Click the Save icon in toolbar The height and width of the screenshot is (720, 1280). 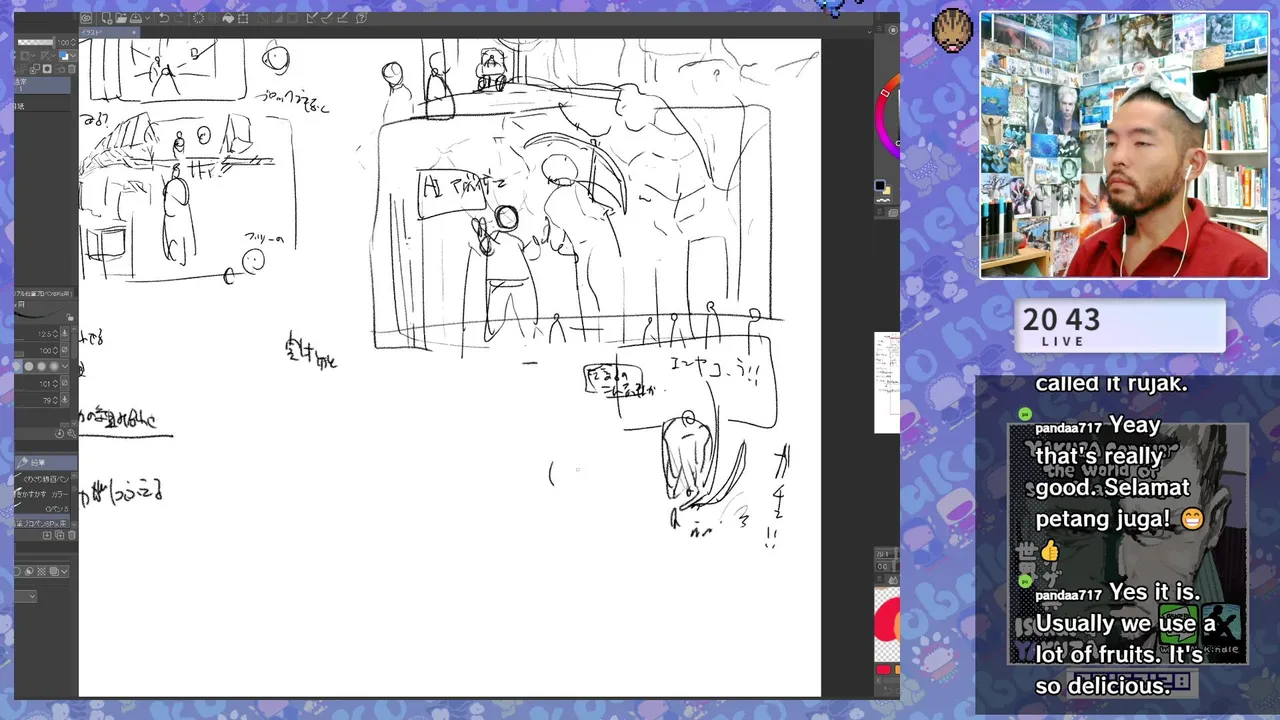[136, 18]
